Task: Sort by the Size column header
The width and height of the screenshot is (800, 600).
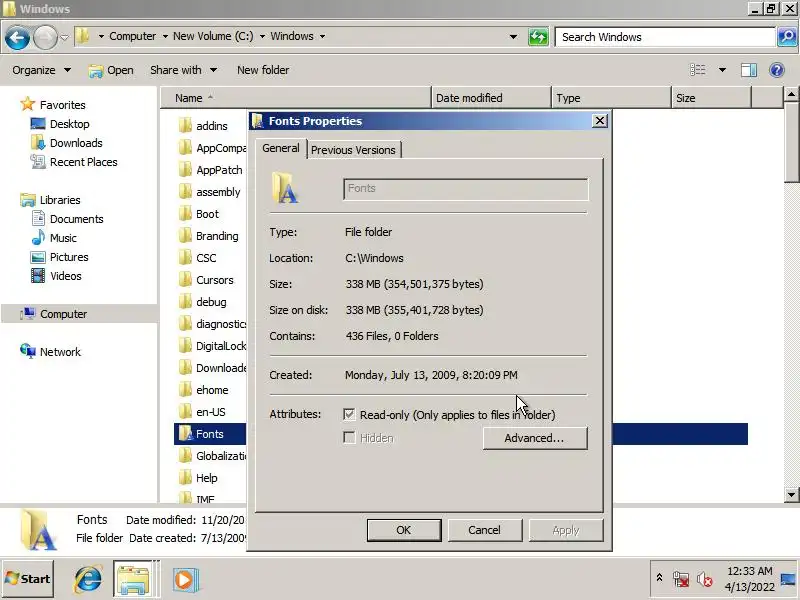Action: click(x=711, y=97)
